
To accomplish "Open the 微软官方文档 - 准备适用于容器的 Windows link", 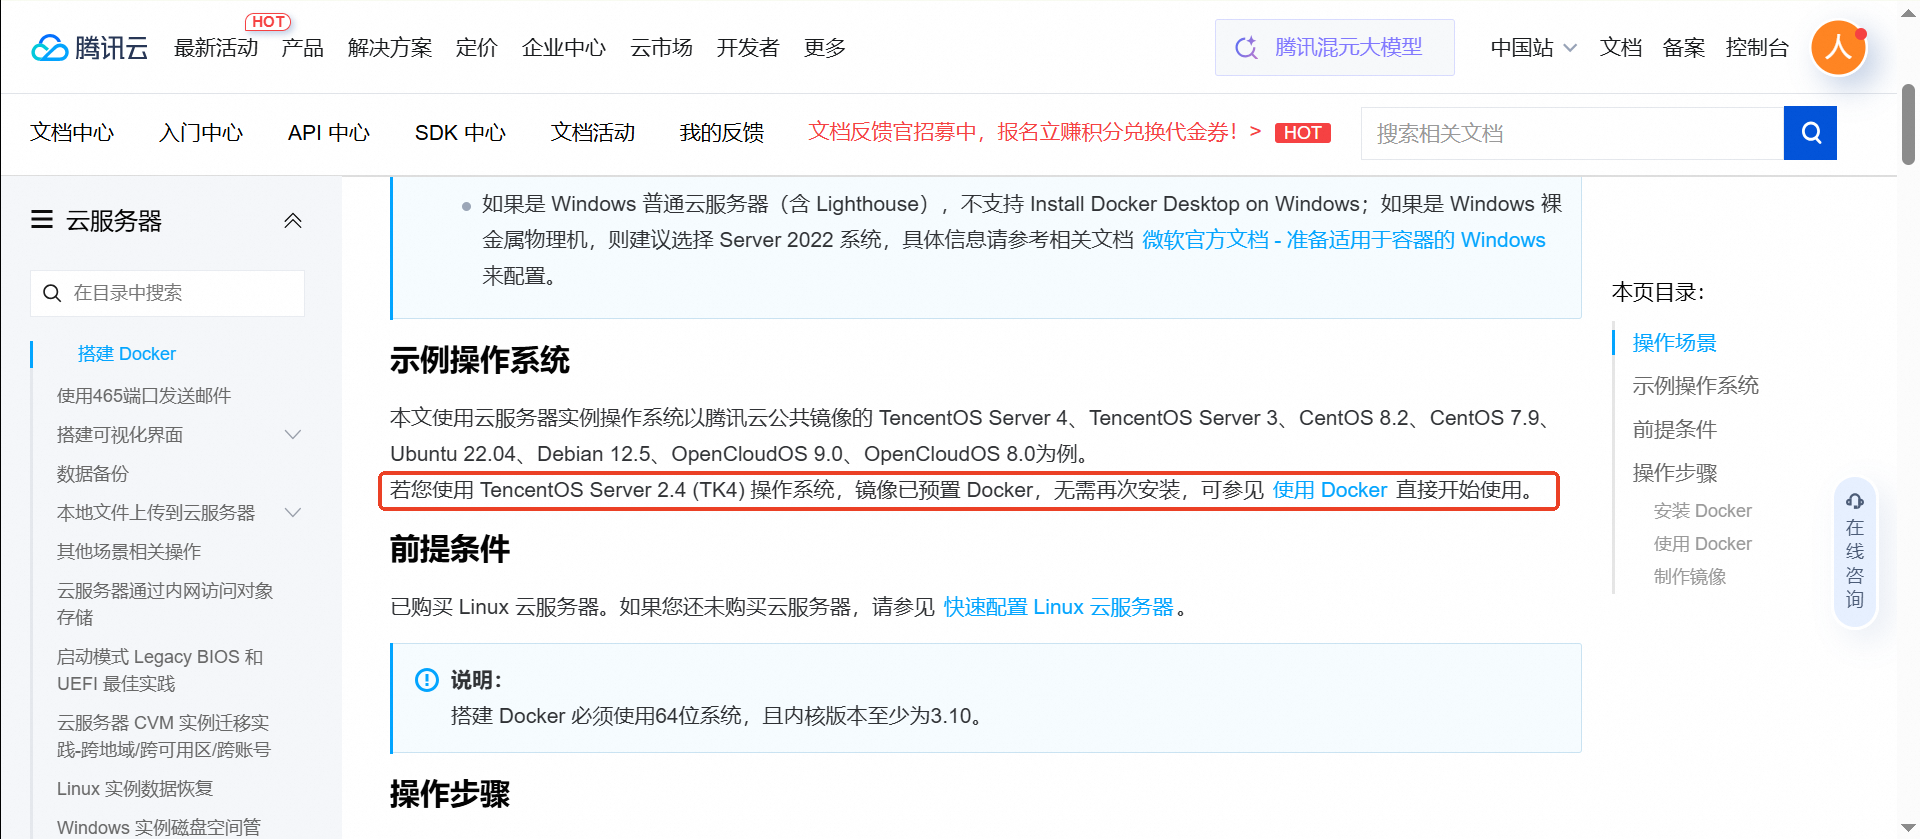I will click(x=1344, y=240).
